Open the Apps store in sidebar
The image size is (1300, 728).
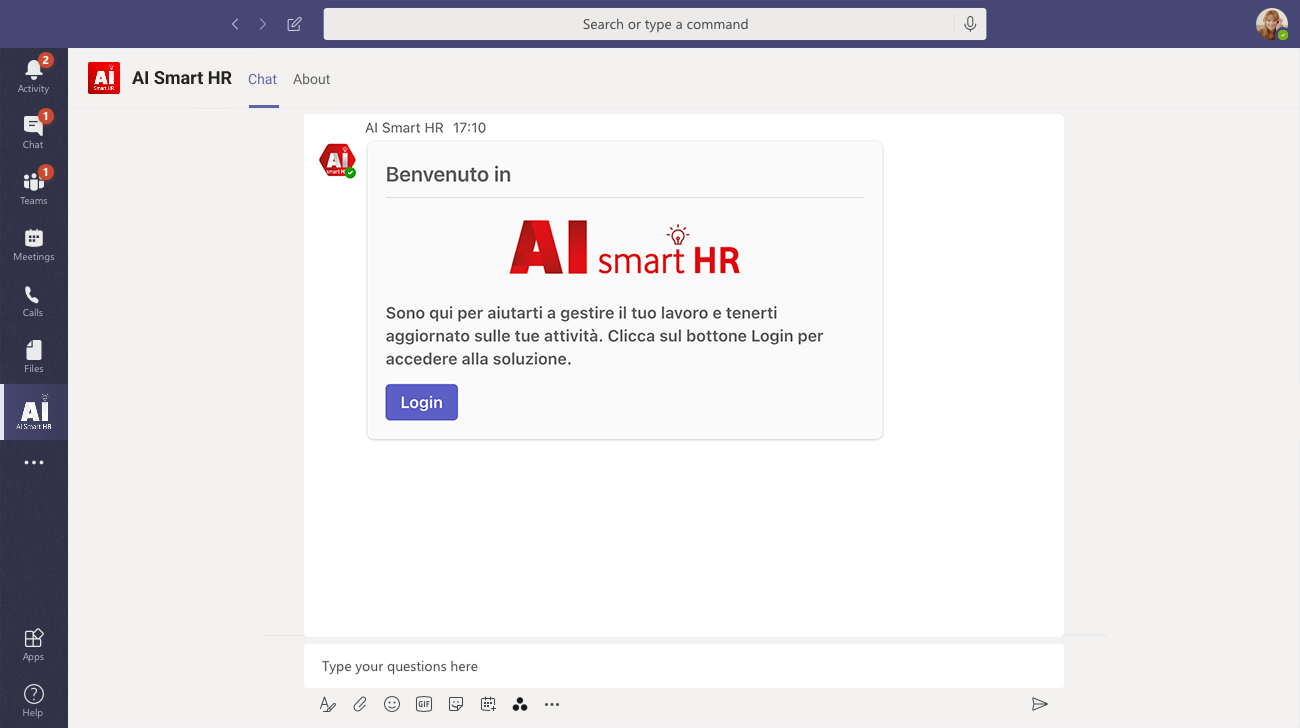(x=33, y=644)
